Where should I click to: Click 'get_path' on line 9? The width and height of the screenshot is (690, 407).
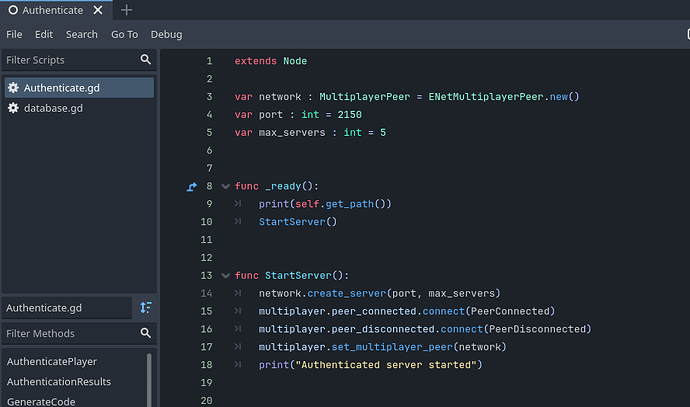[349, 204]
